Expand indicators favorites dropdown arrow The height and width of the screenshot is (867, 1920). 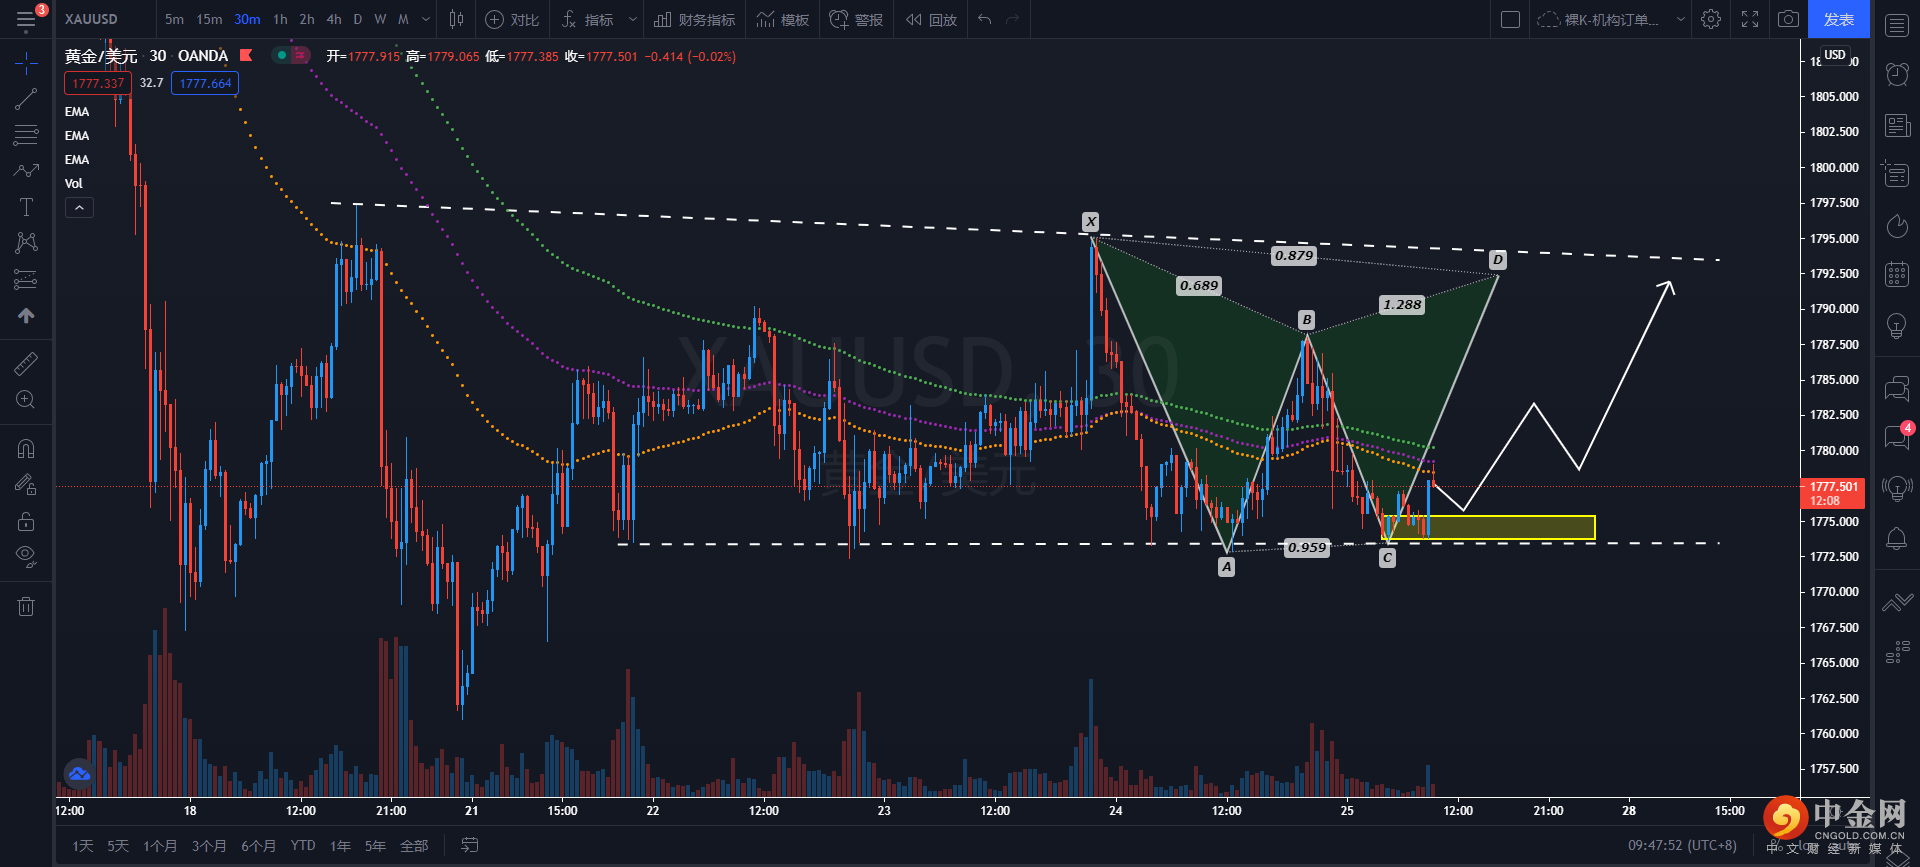632,19
